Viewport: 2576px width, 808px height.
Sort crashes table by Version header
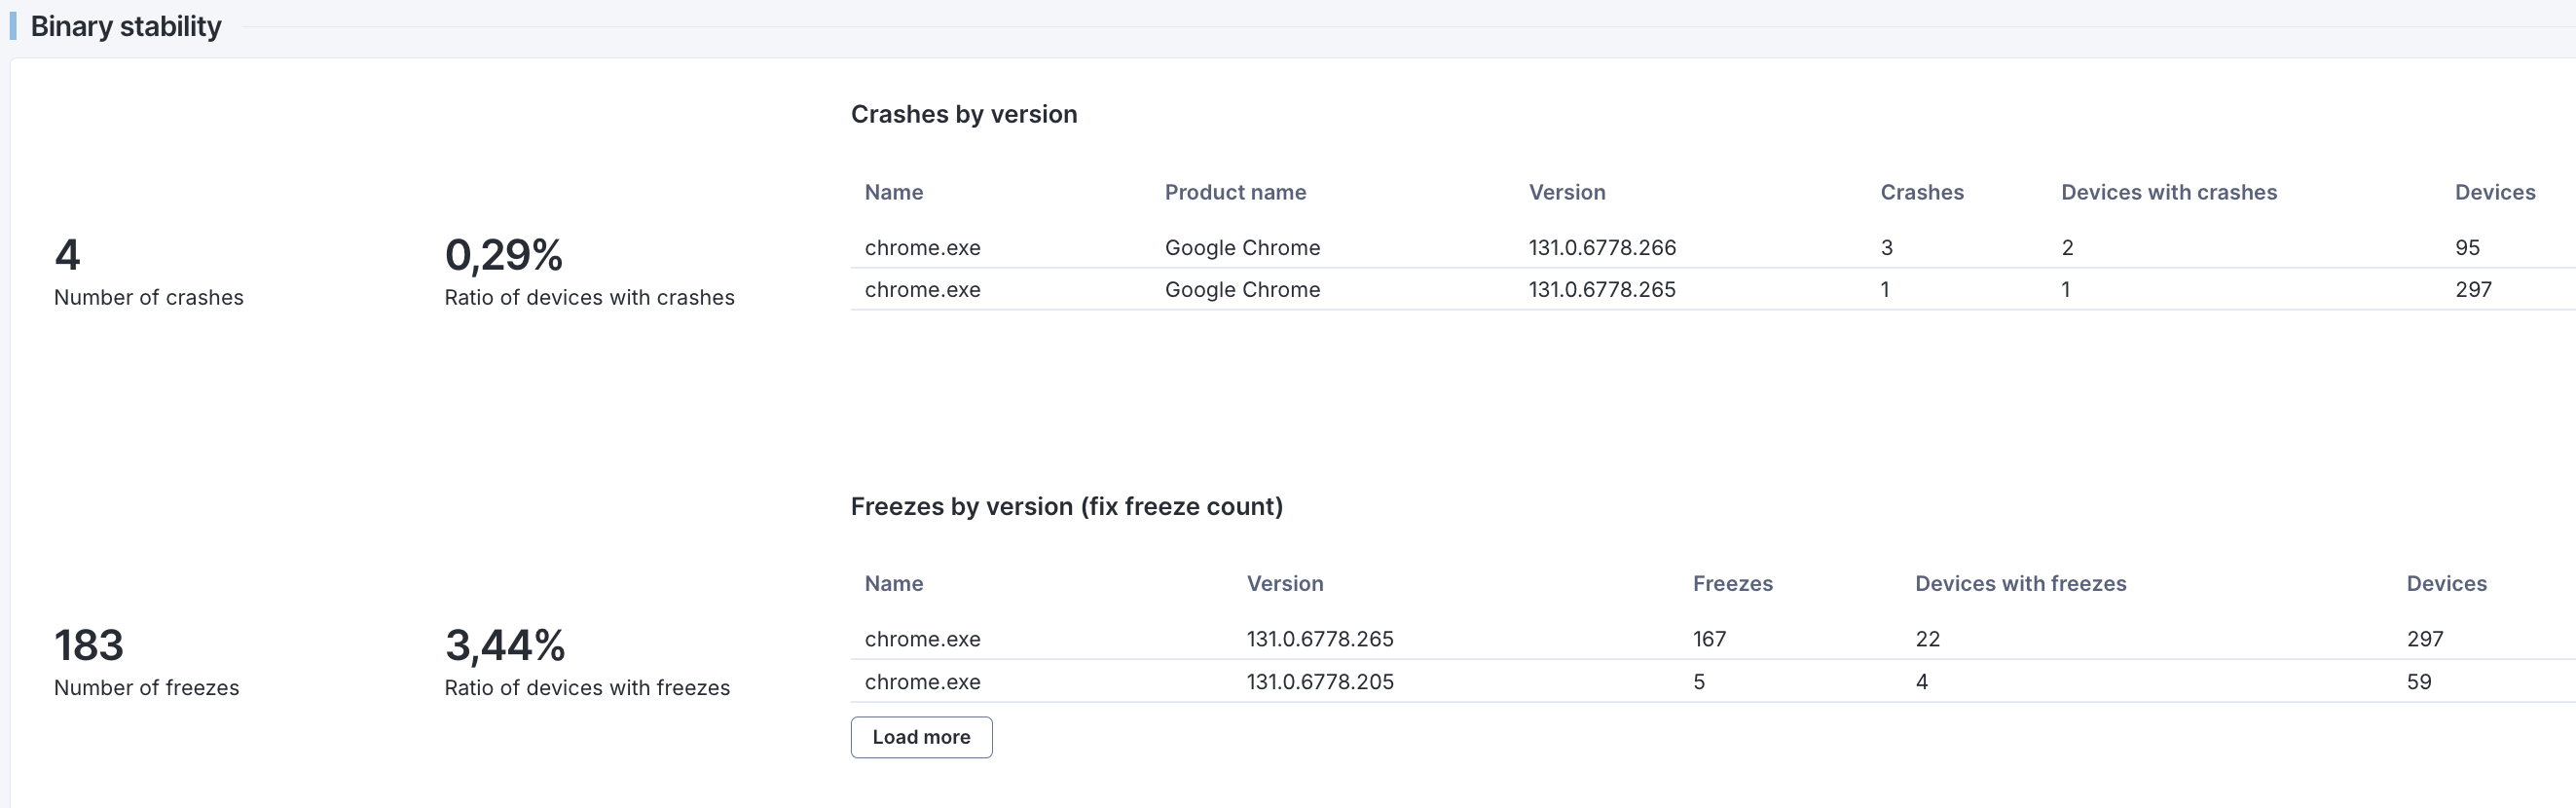coord(1566,192)
